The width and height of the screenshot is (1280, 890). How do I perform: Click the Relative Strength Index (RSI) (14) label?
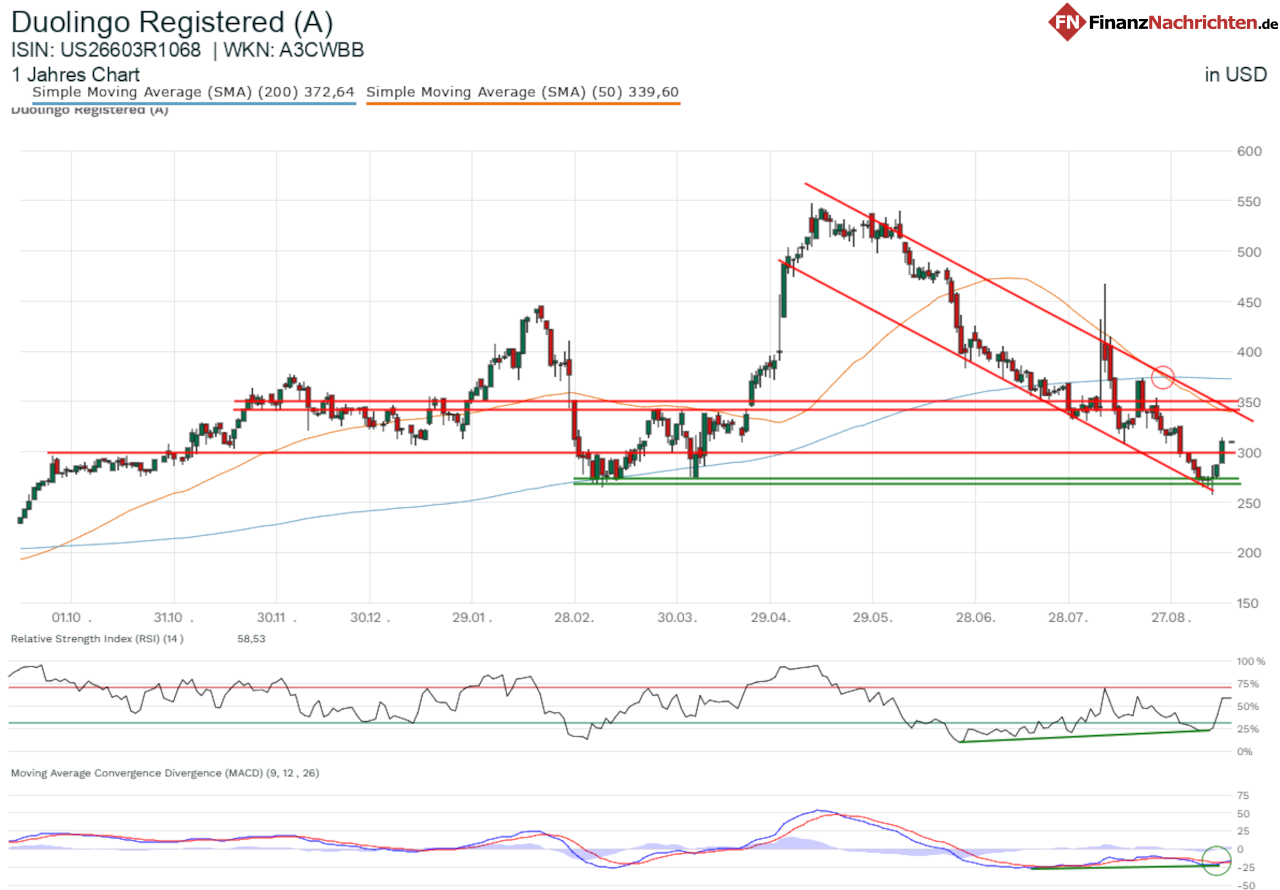97,638
